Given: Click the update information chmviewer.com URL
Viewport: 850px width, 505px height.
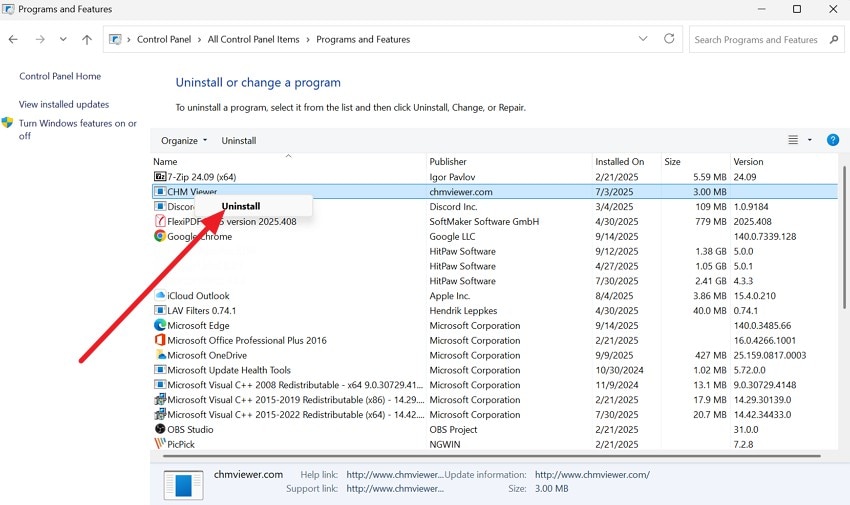Looking at the screenshot, I should tap(592, 475).
